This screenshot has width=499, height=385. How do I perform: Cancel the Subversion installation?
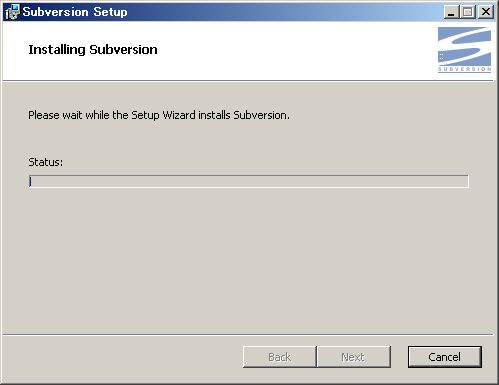click(445, 357)
